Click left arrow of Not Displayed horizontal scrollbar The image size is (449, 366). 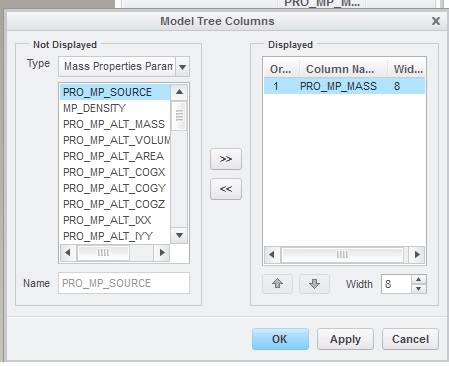68,253
